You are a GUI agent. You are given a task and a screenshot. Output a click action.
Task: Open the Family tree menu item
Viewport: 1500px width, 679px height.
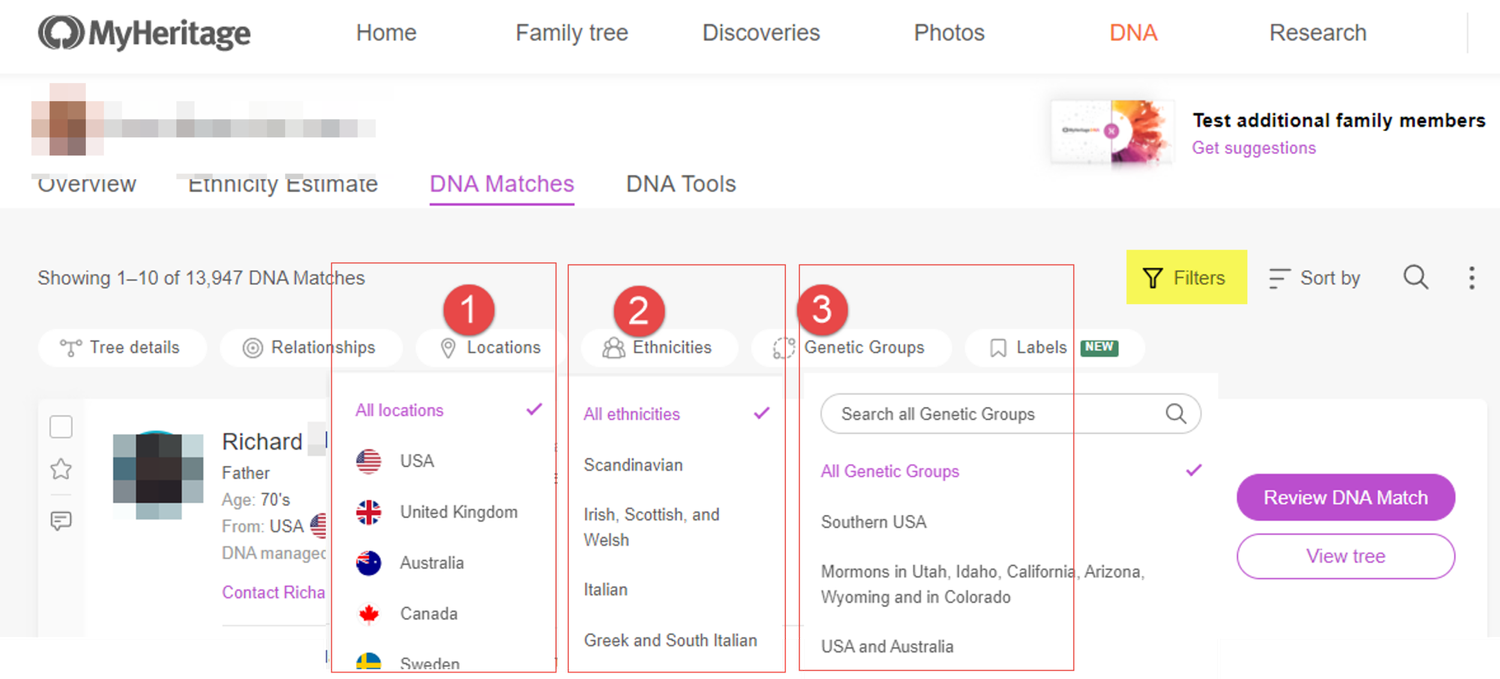point(572,33)
